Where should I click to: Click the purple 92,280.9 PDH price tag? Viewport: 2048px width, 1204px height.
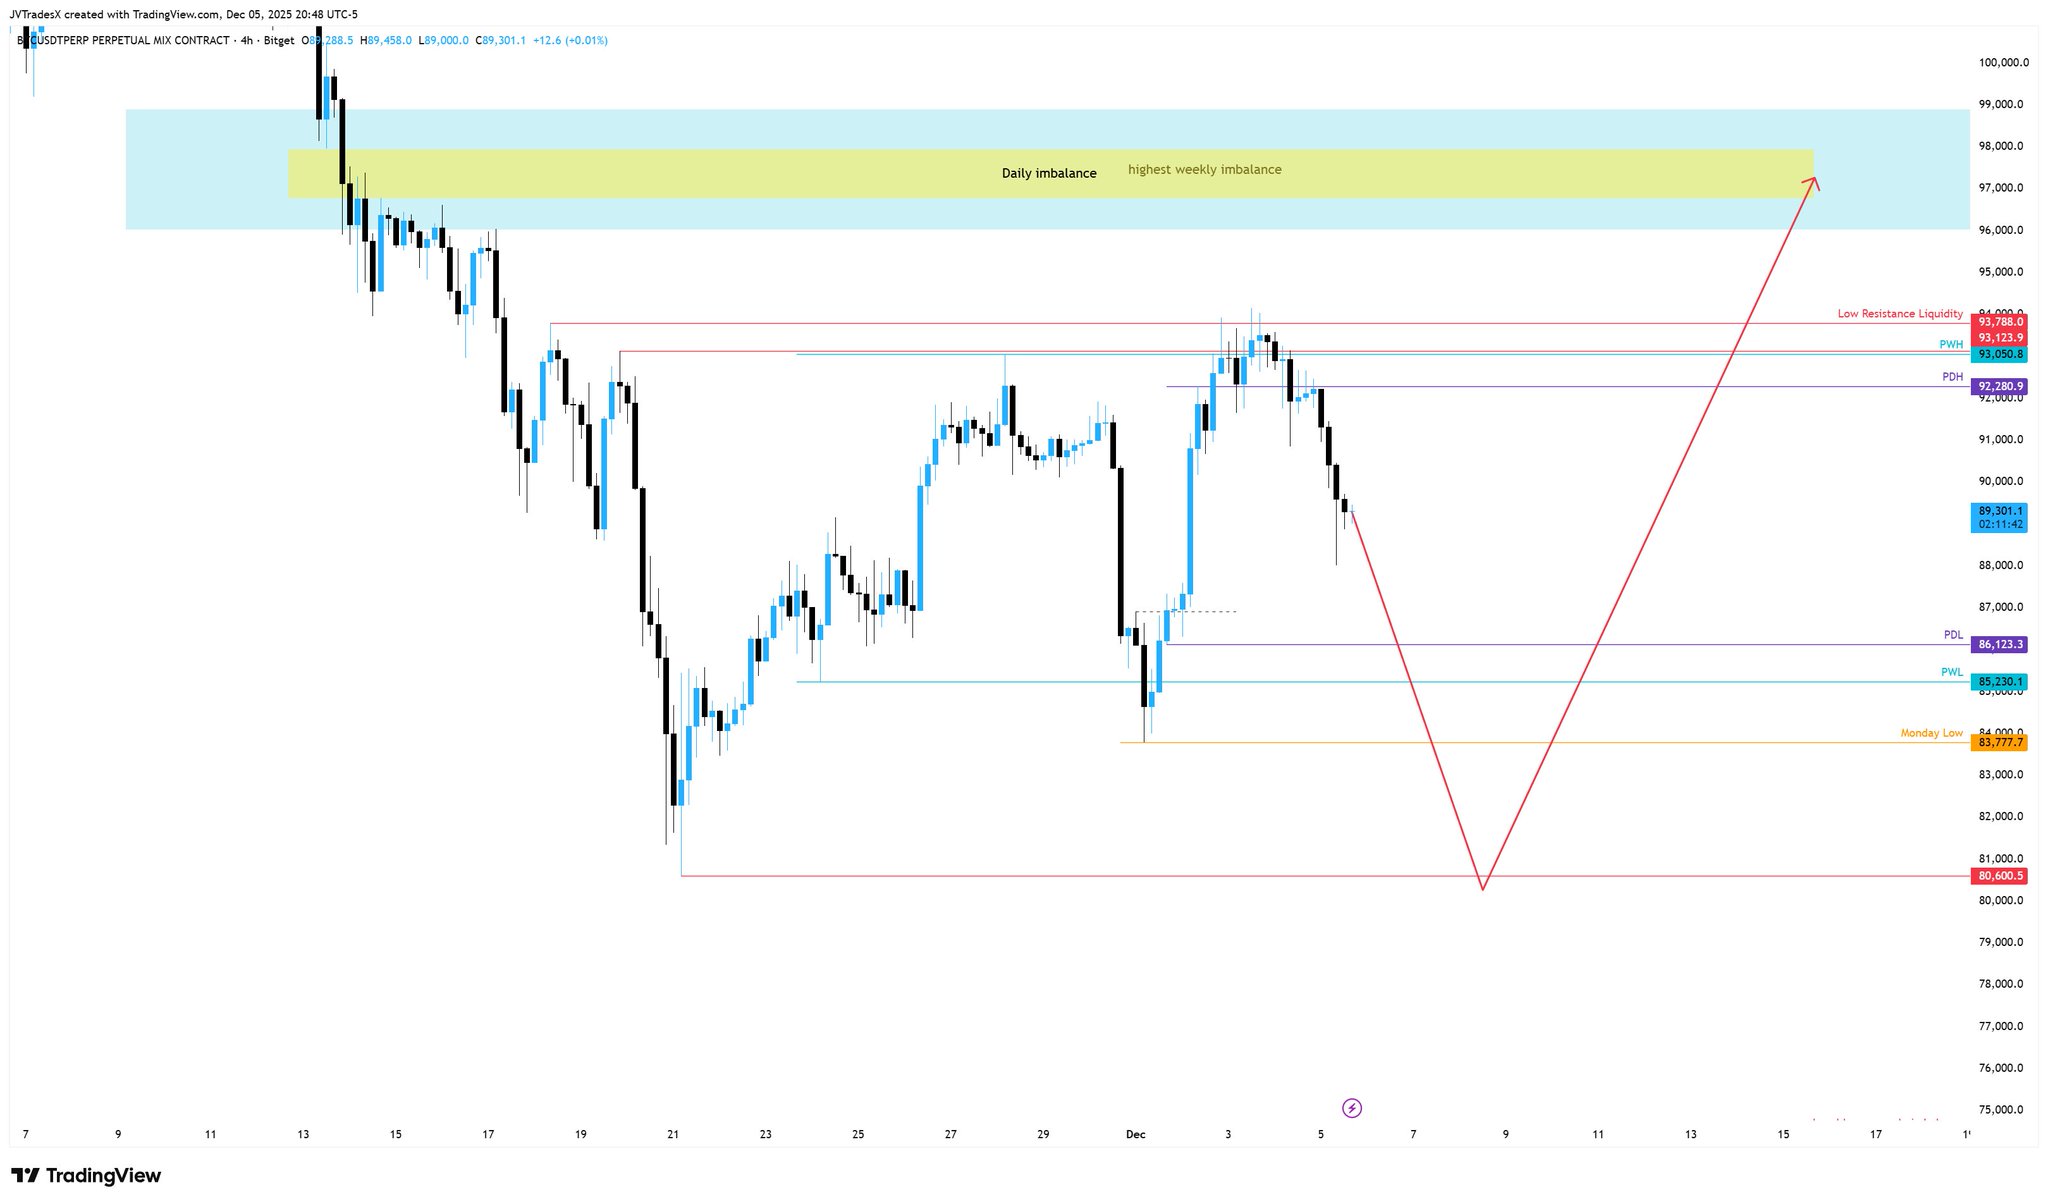[1999, 386]
